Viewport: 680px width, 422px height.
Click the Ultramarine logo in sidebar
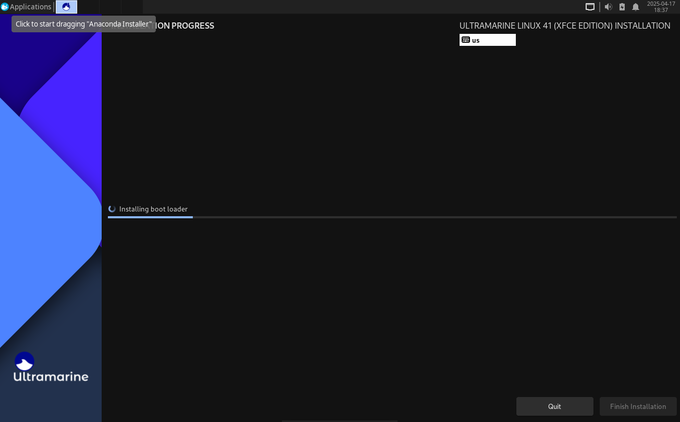pyautogui.click(x=24, y=361)
